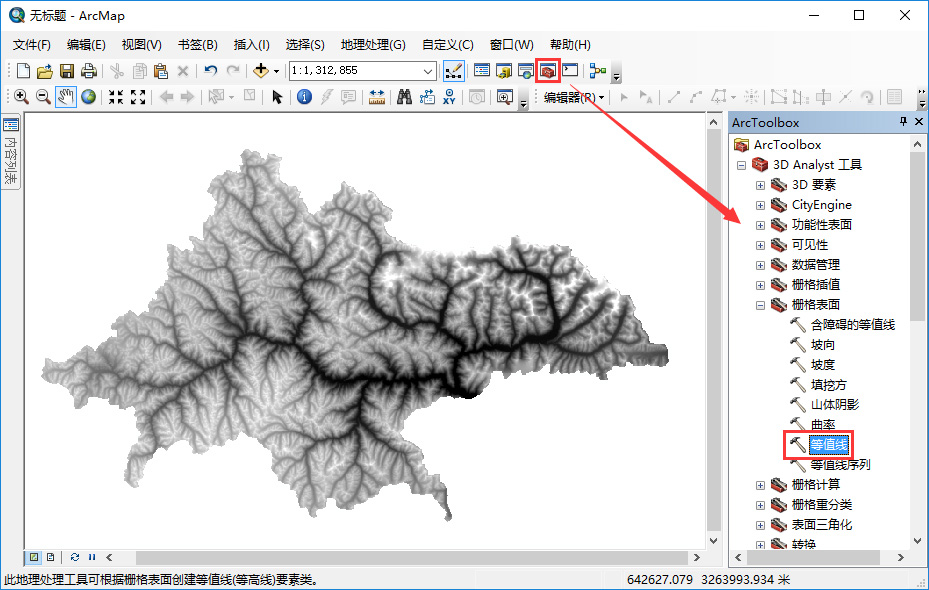929x590 pixels.
Task: Activate the Identify info tool
Action: 304,97
